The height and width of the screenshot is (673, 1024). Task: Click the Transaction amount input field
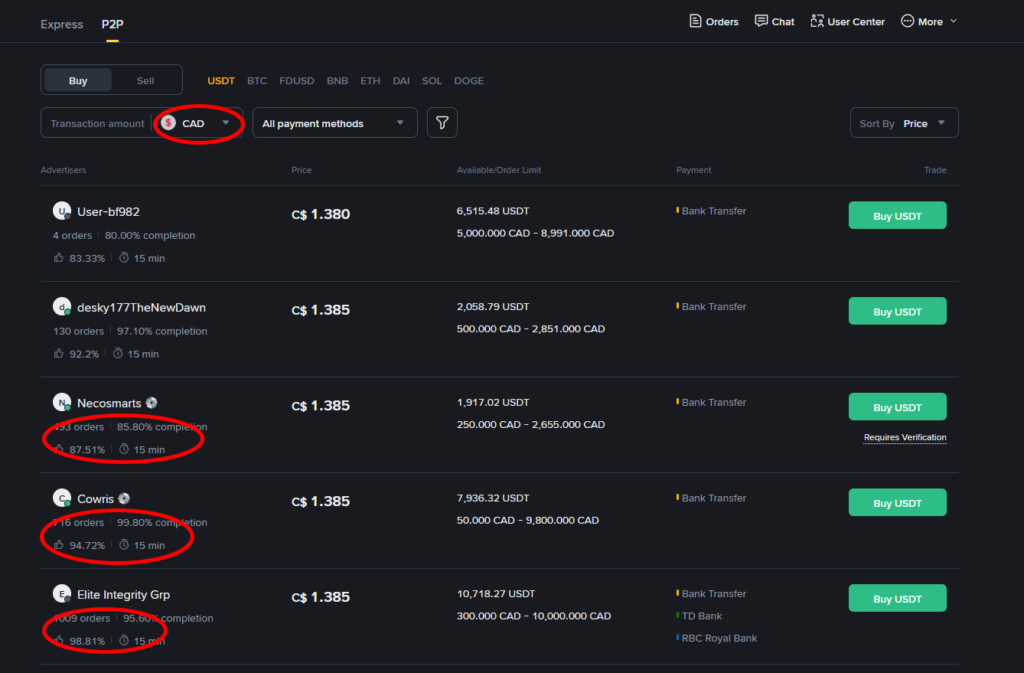[97, 123]
